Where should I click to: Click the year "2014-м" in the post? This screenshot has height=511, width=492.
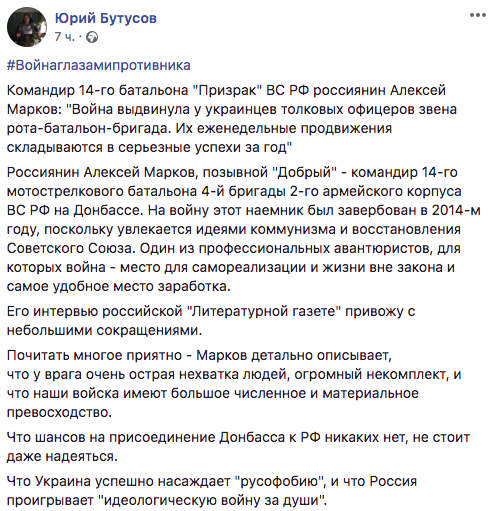click(x=456, y=211)
